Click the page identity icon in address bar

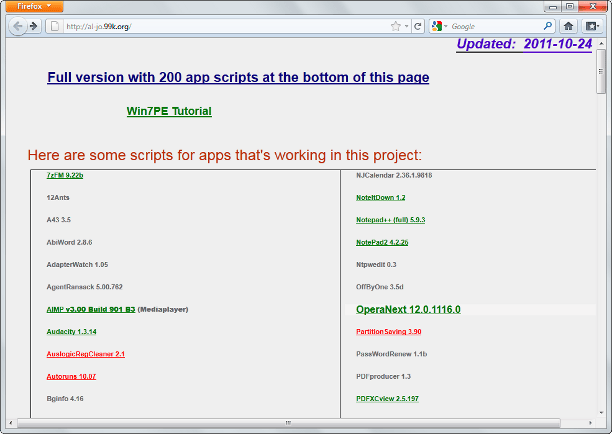[x=55, y=26]
